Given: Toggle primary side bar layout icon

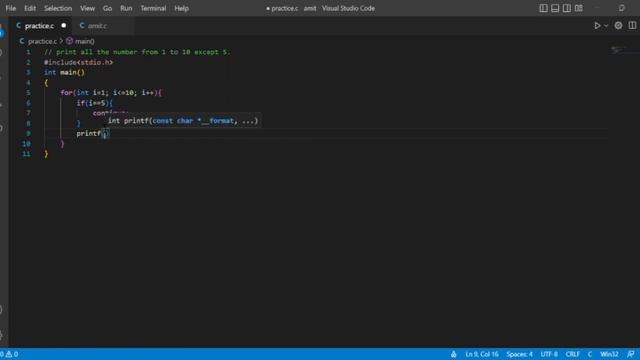Looking at the screenshot, I should click(543, 8).
